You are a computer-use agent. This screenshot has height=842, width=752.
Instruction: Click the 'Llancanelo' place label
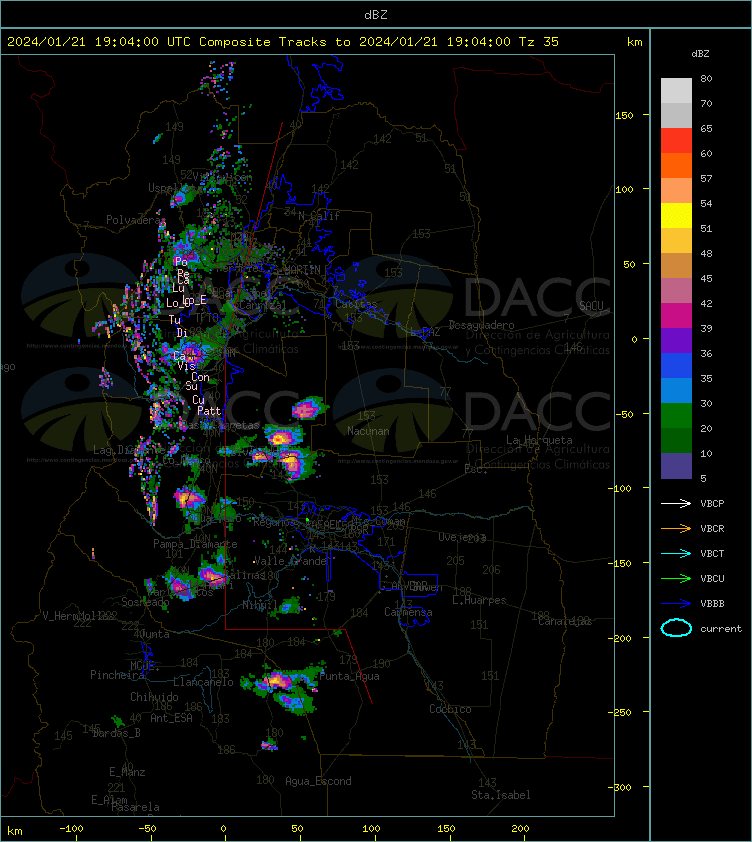(203, 682)
